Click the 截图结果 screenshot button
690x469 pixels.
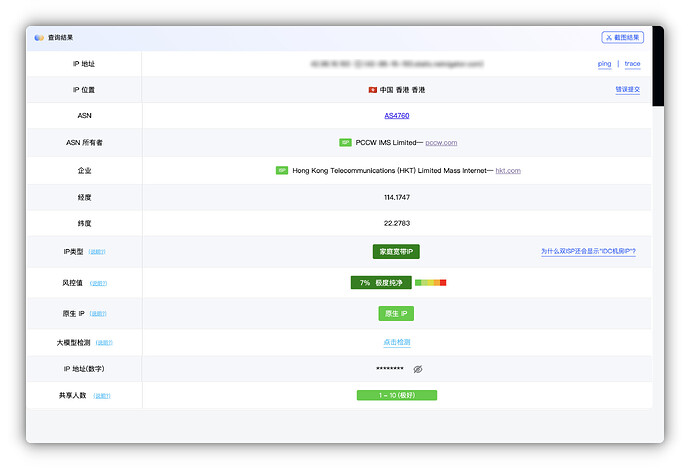click(622, 37)
